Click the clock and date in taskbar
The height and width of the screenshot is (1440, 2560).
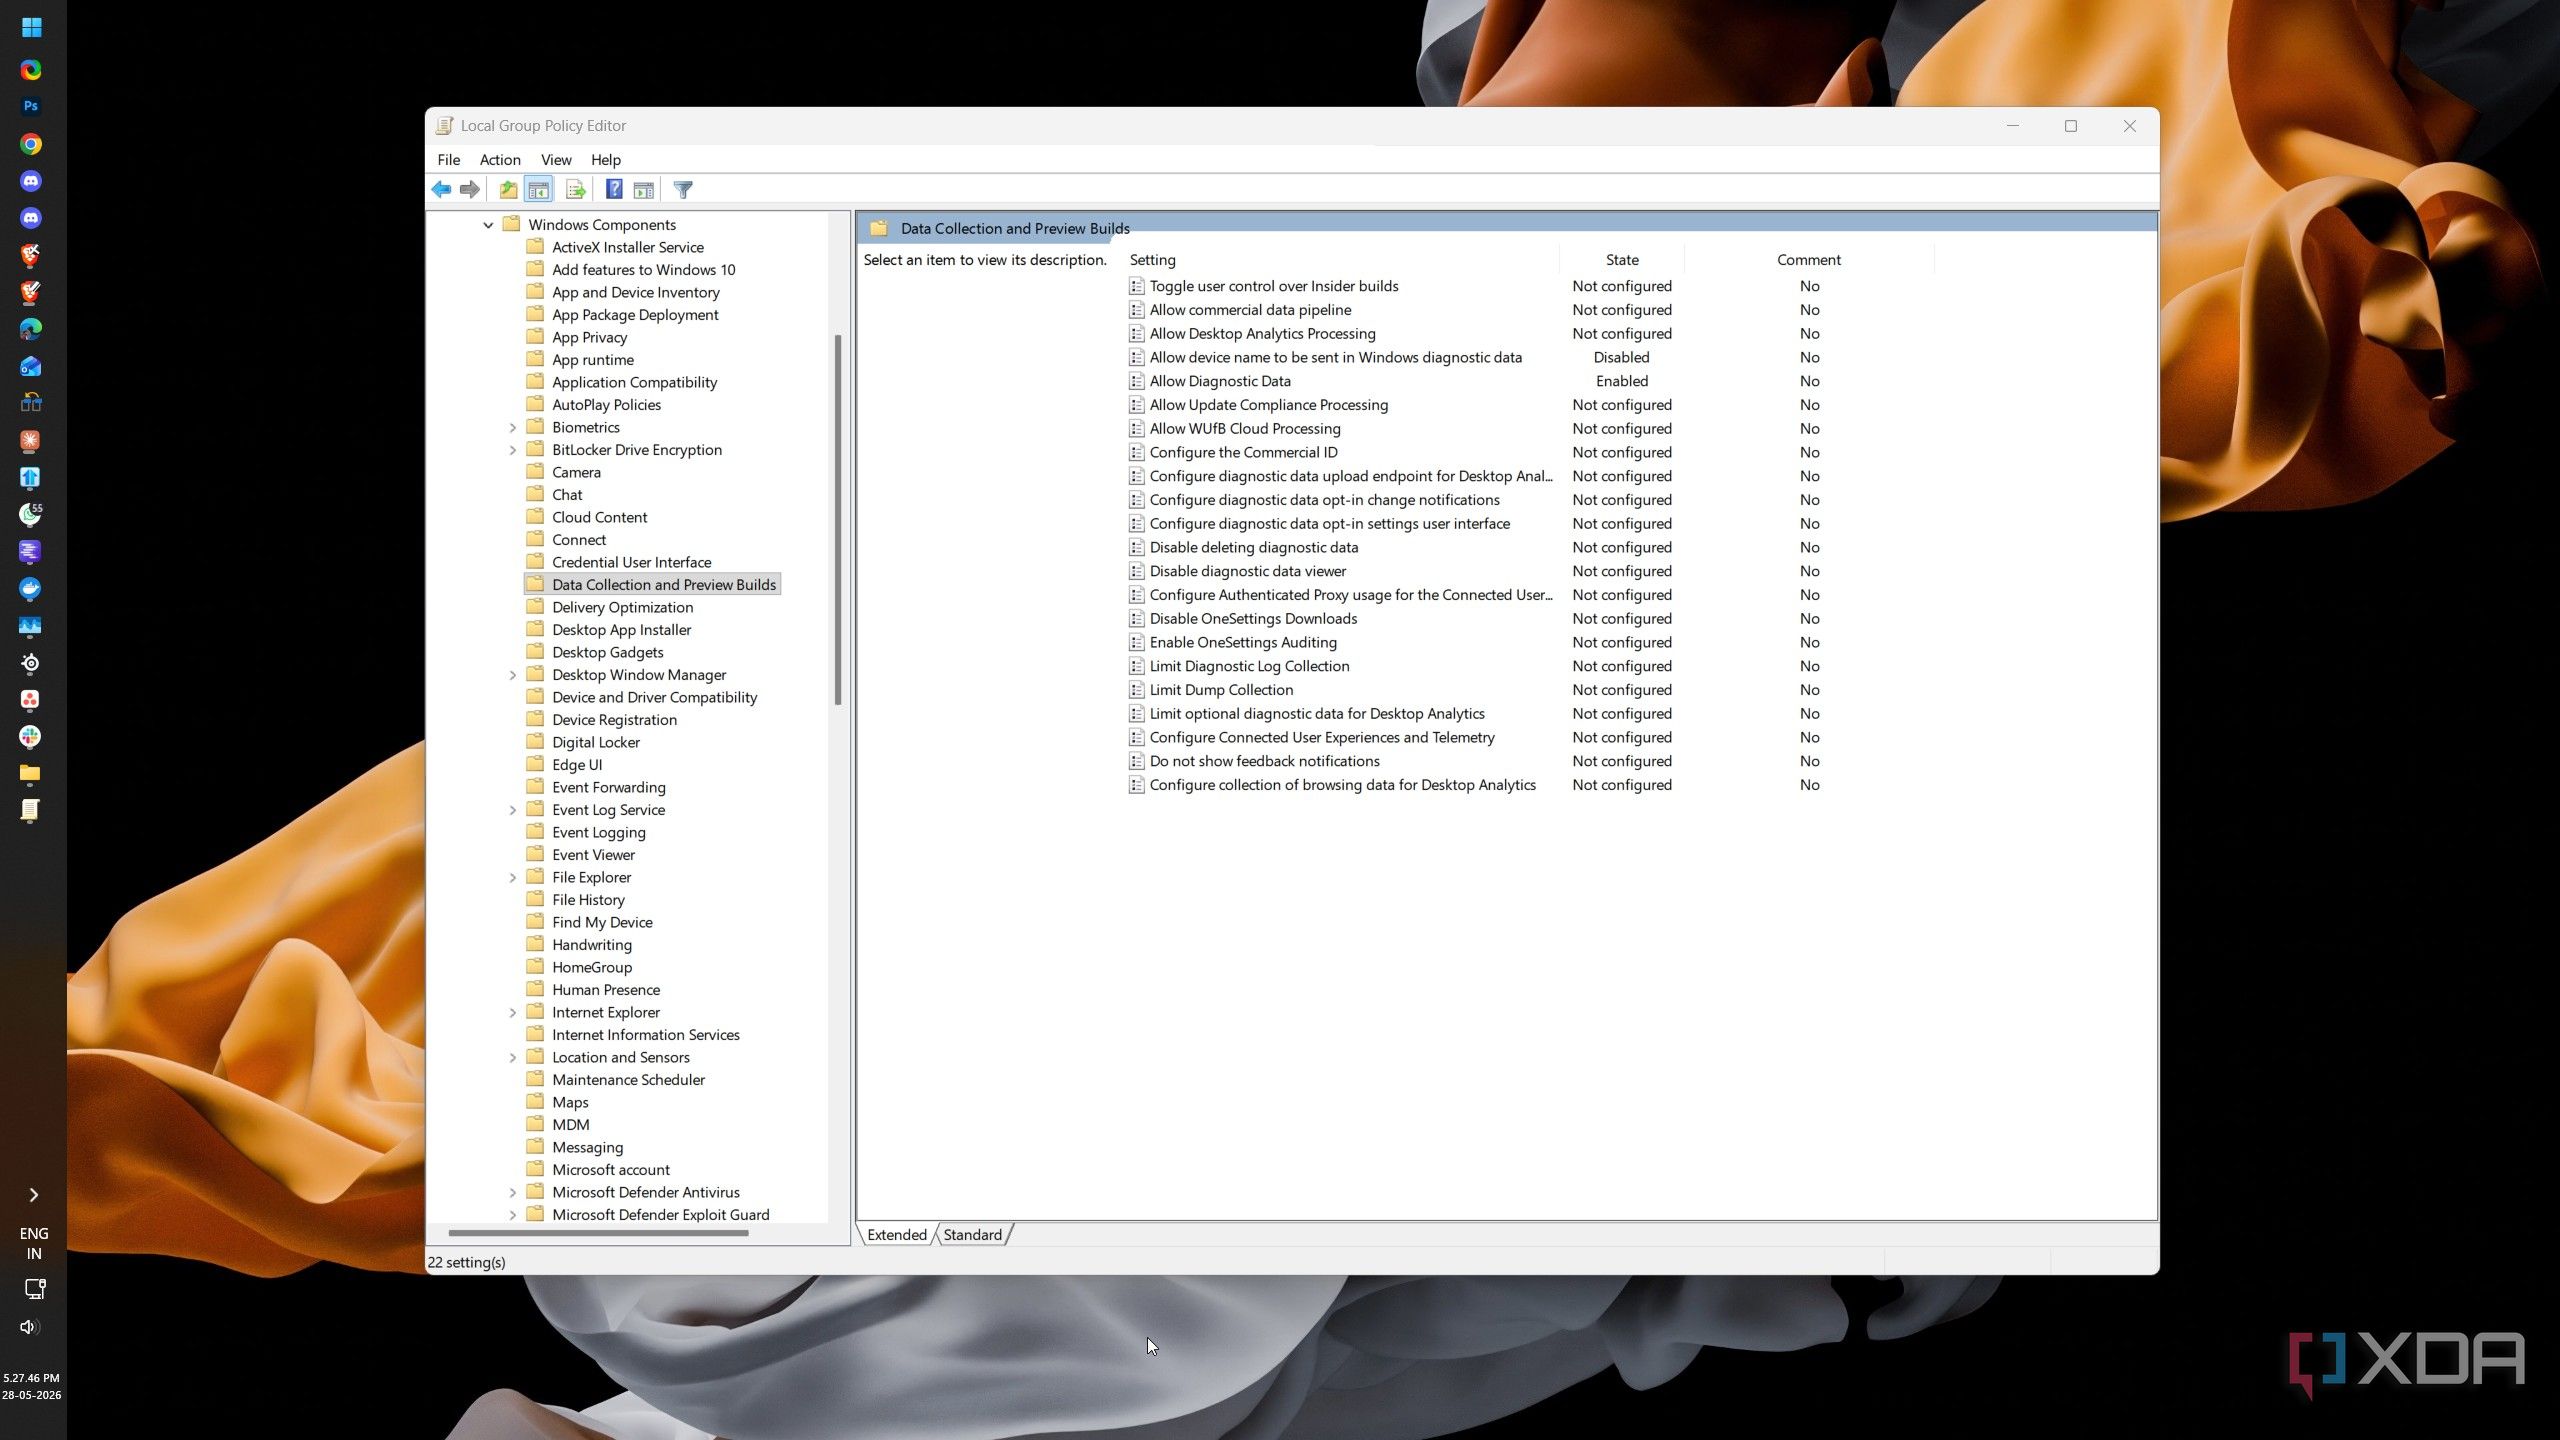31,1386
